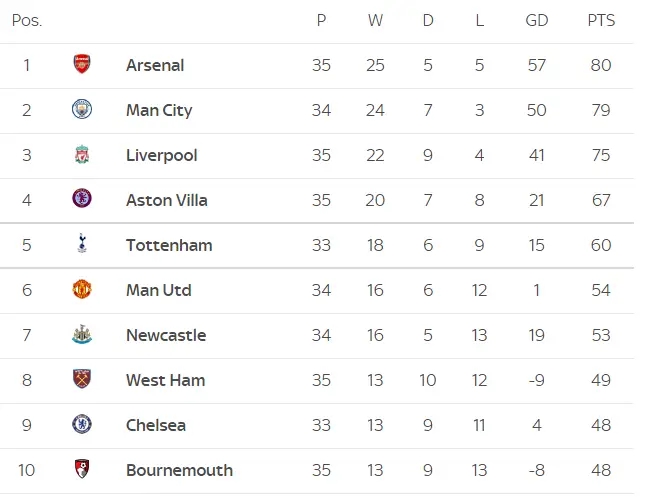
Task: Select the Bournemouth crest icon
Action: tap(82, 469)
